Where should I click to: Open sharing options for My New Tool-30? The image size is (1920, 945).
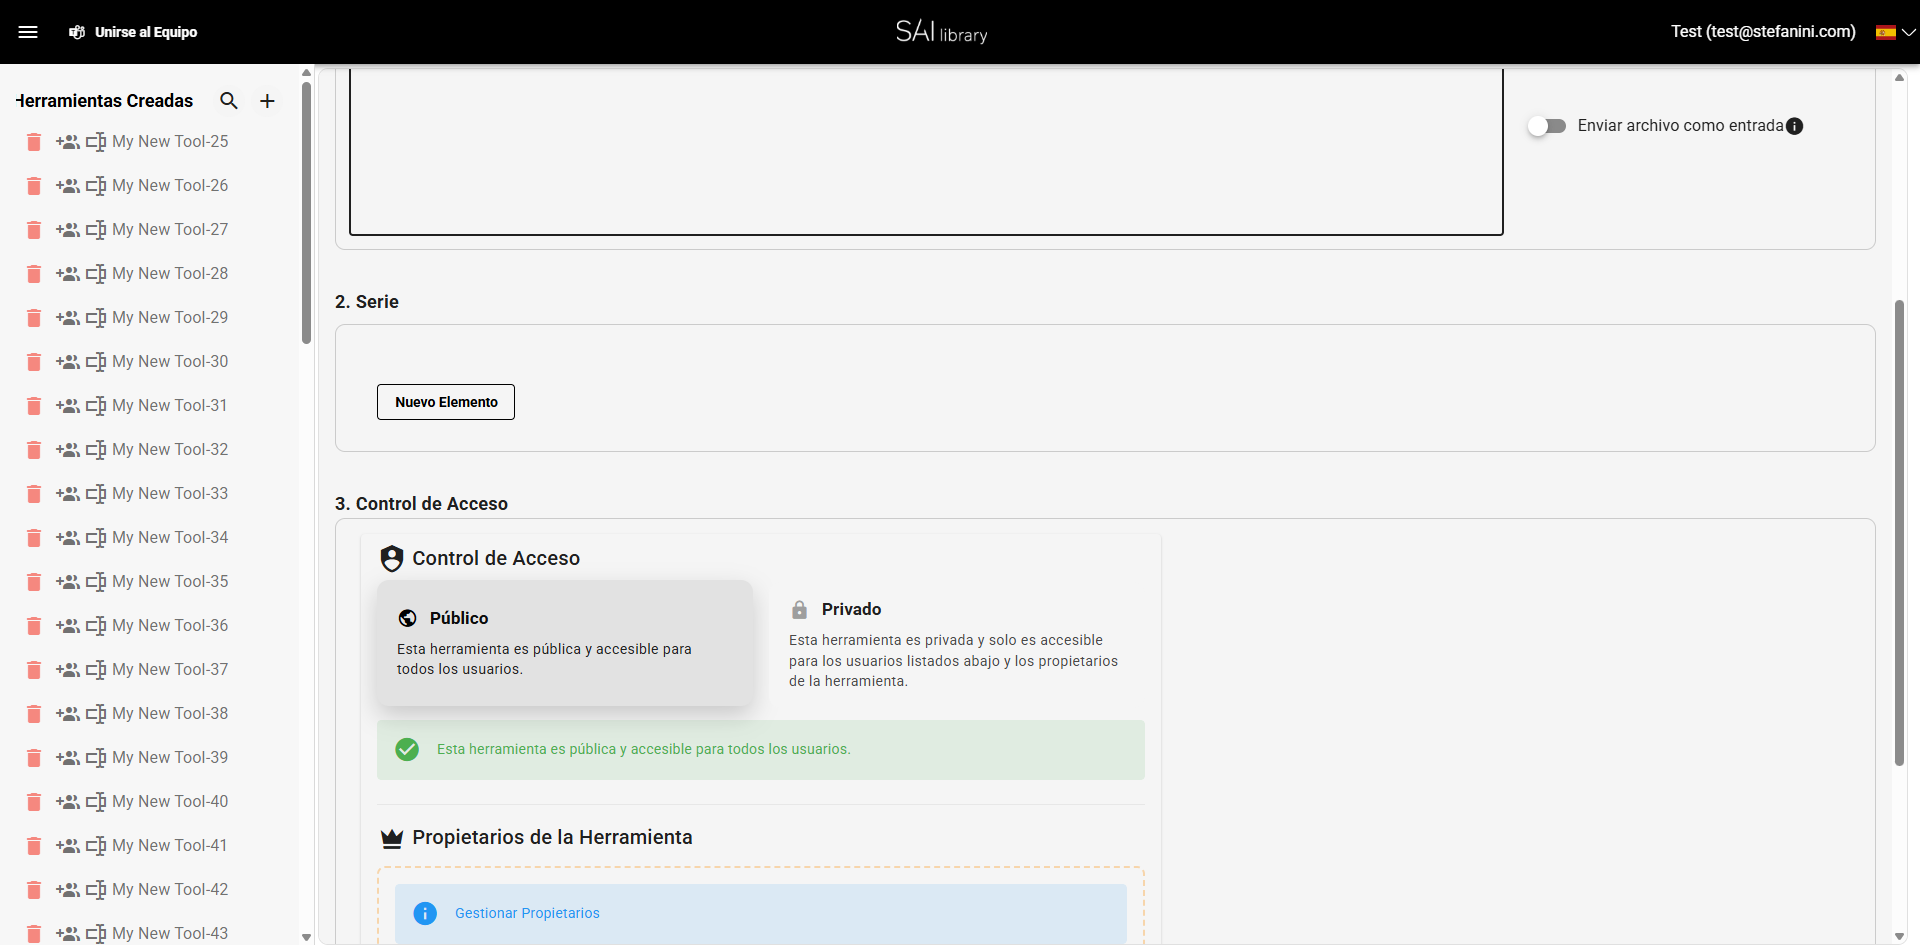[68, 362]
